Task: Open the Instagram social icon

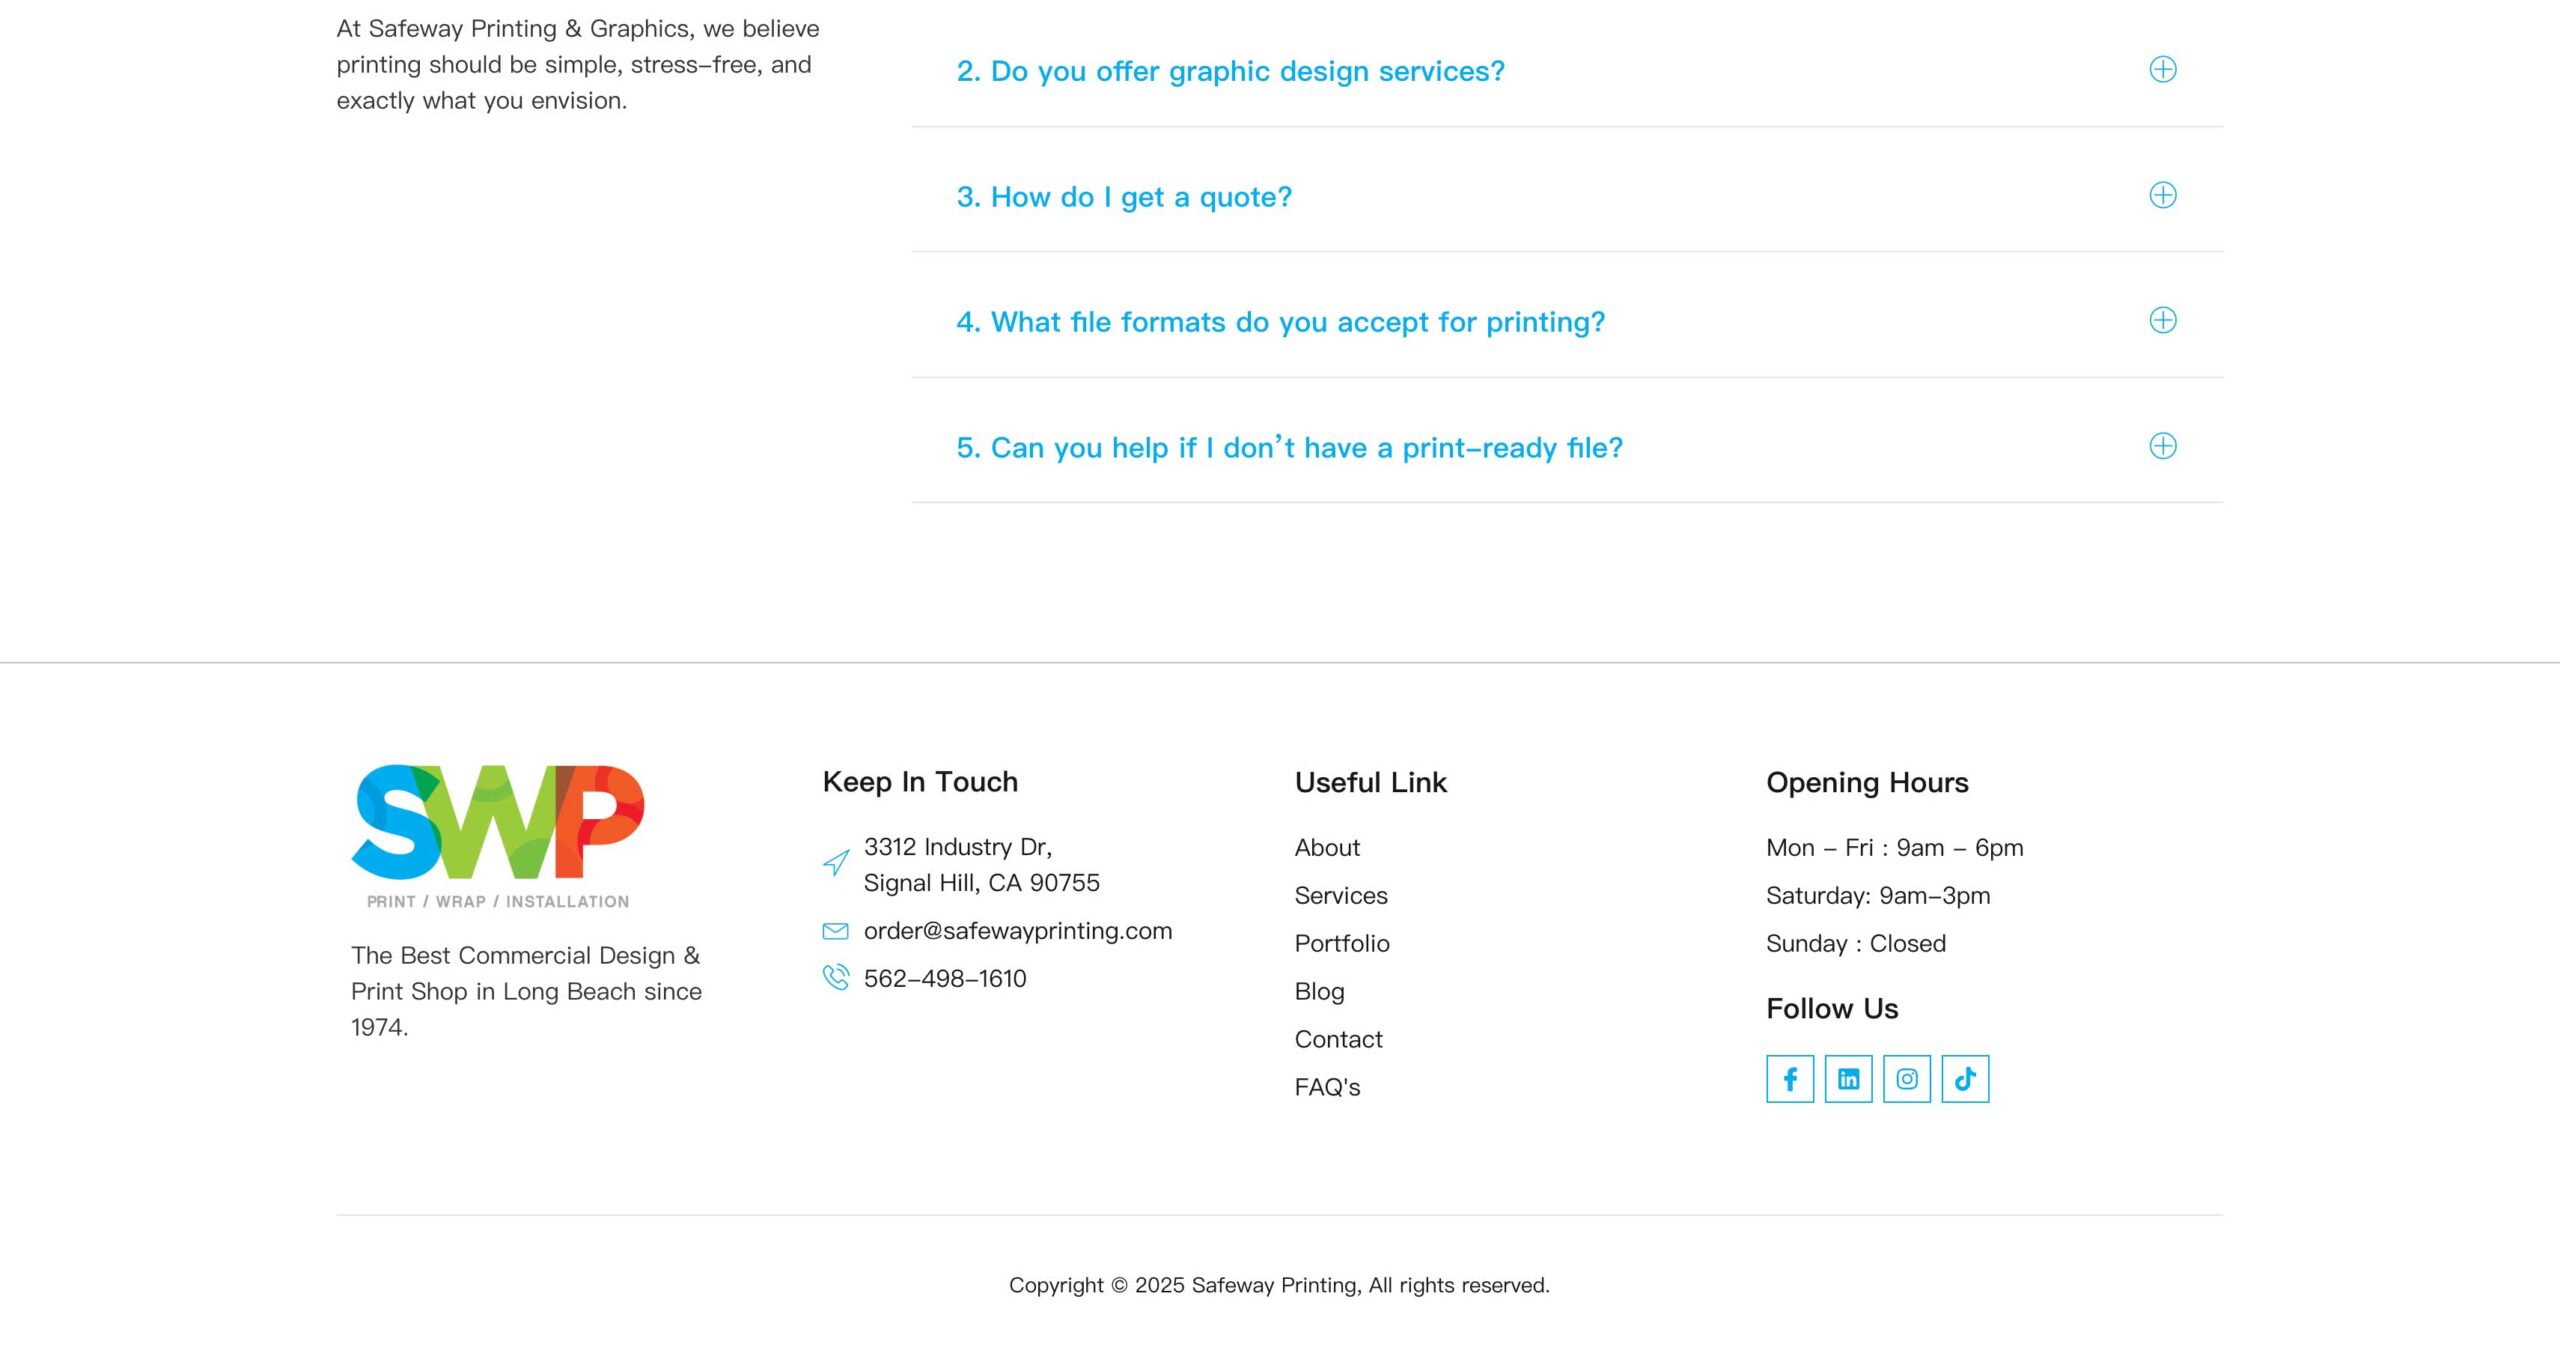Action: pos(1906,1079)
